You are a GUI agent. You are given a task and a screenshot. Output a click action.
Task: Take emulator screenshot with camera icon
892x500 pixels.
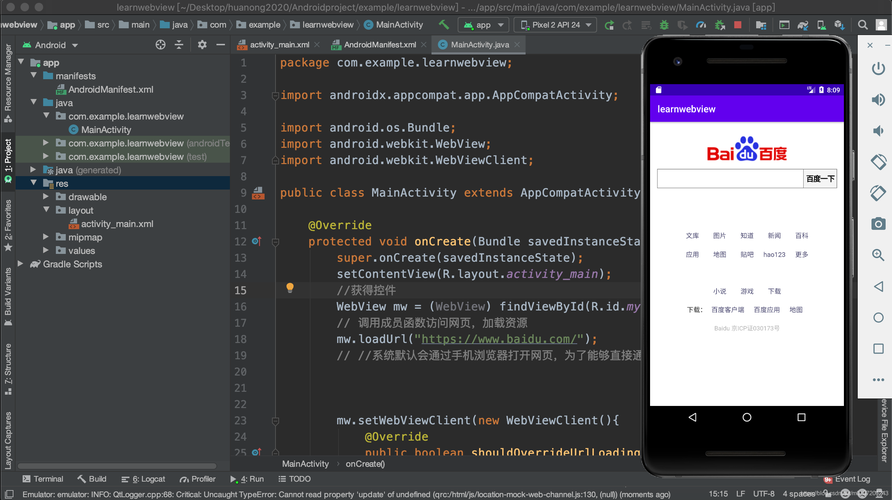click(x=878, y=224)
